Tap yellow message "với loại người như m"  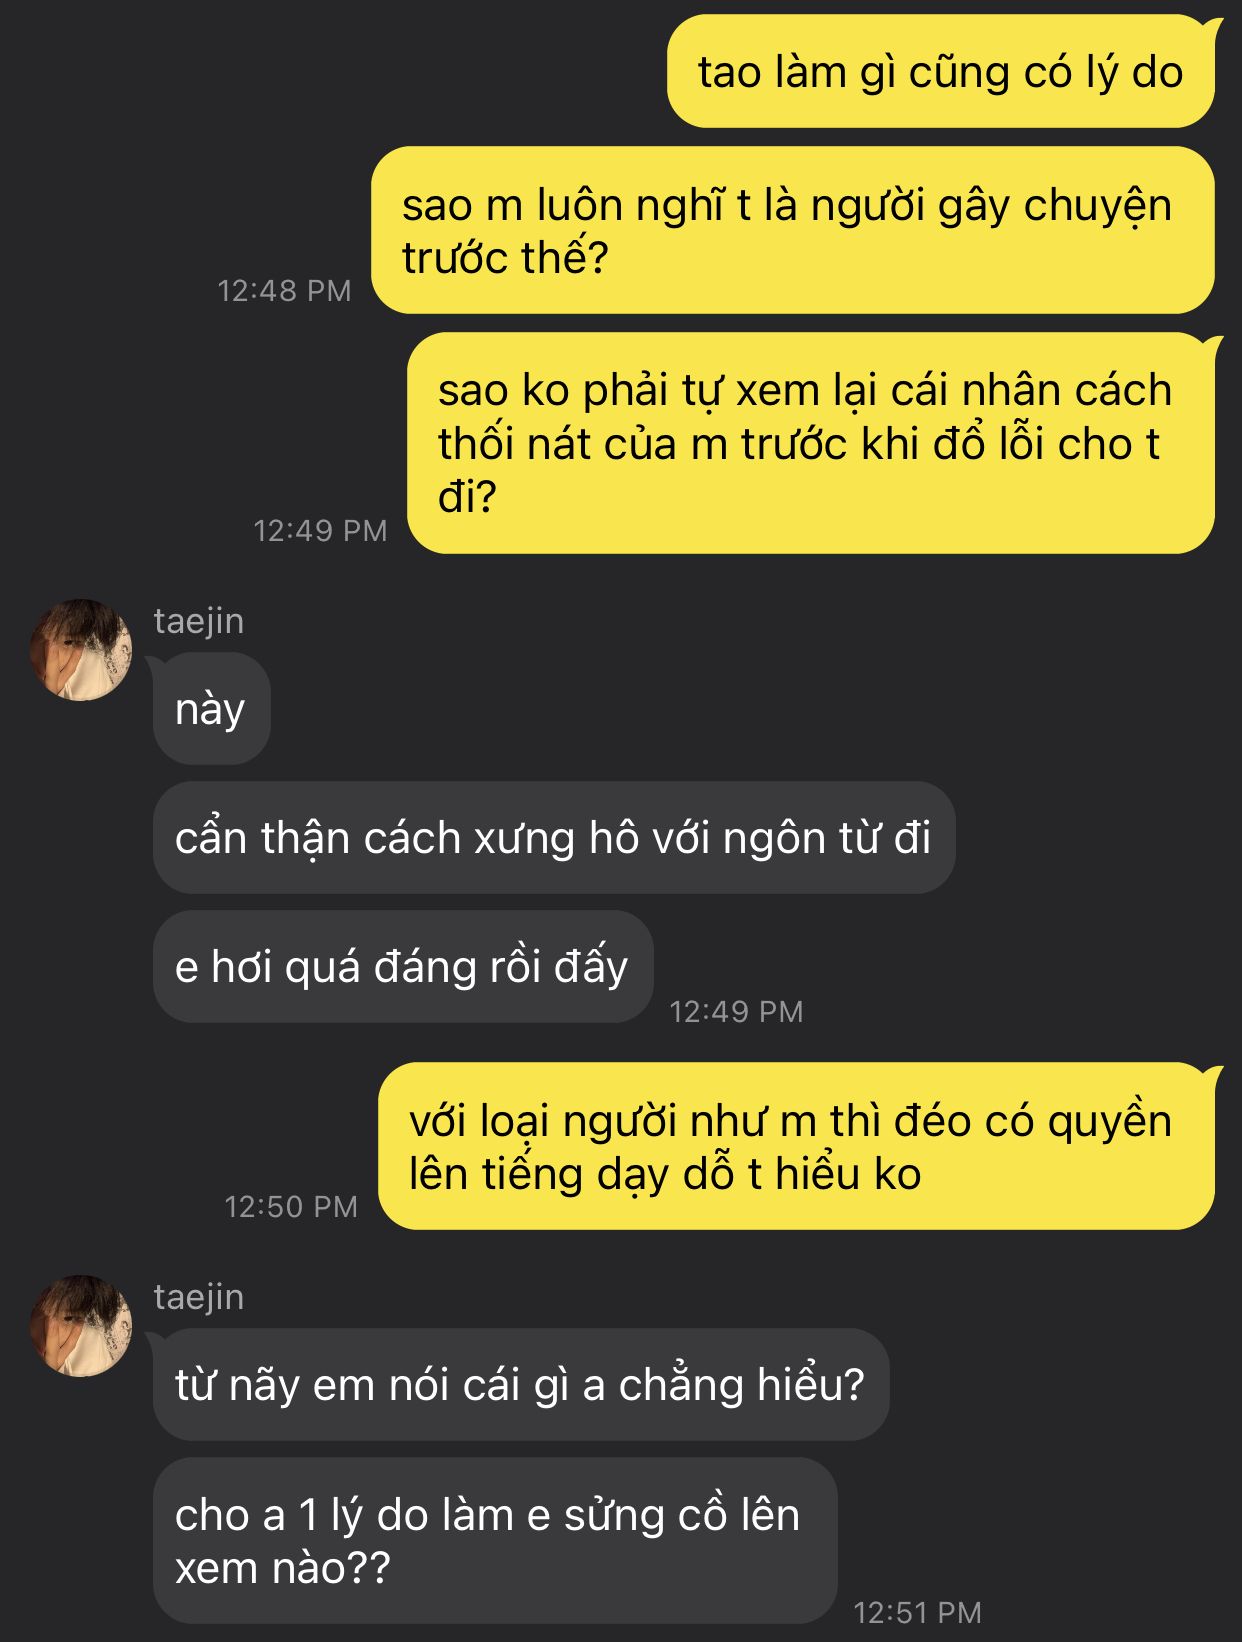click(797, 1146)
